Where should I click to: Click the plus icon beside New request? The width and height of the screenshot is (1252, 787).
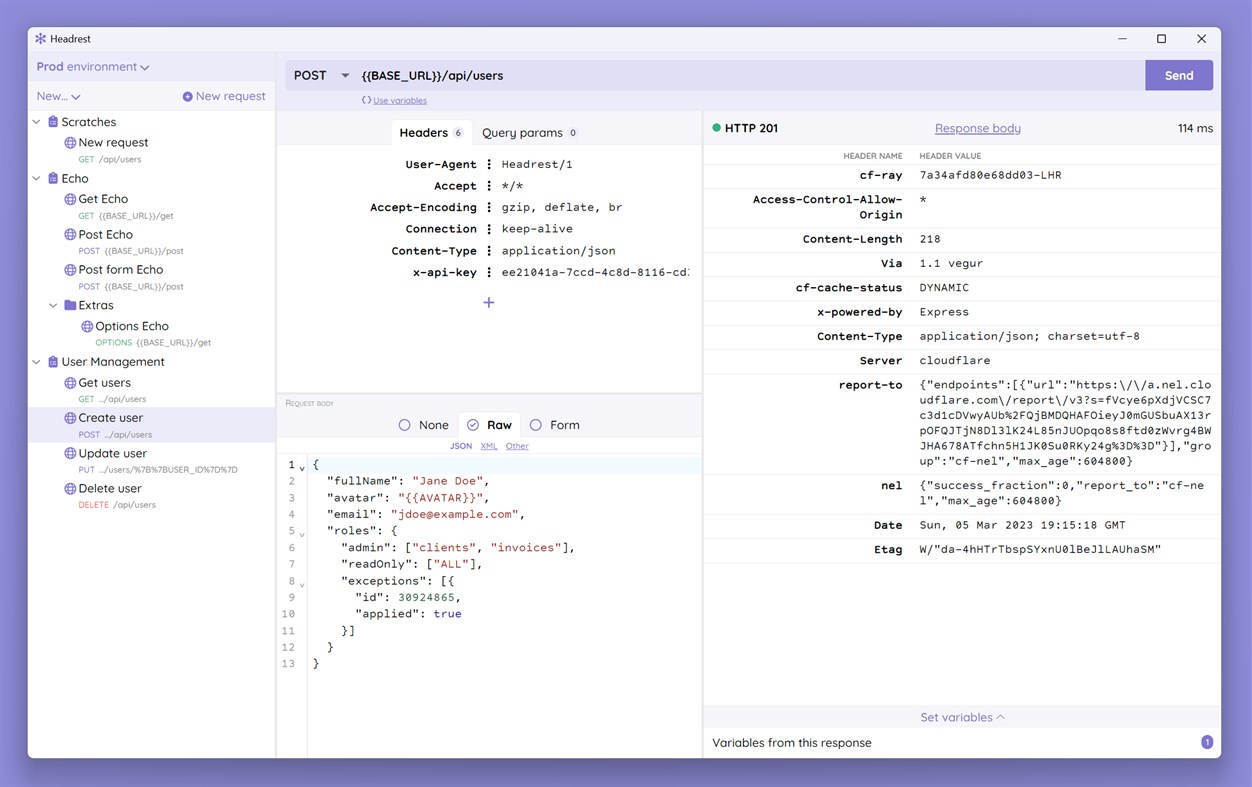pos(187,97)
